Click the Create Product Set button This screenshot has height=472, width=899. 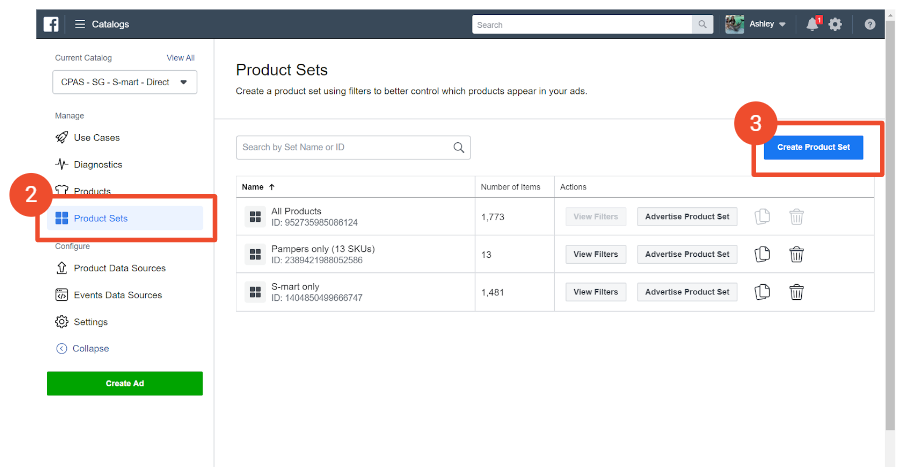click(x=813, y=147)
